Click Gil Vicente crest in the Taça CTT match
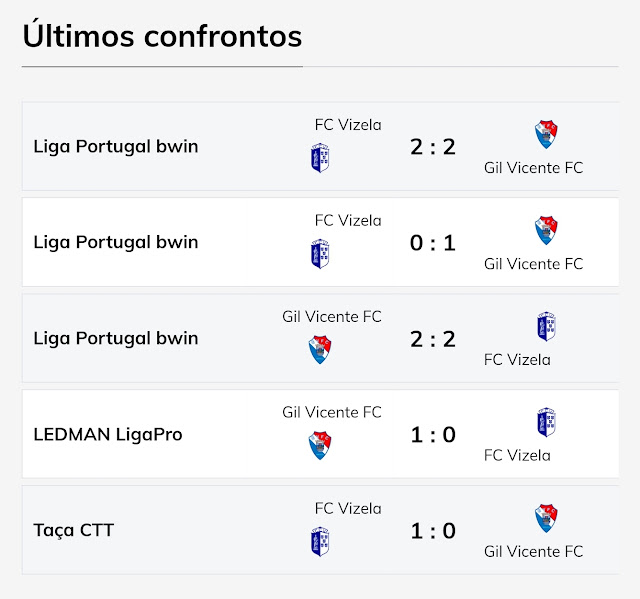640x599 pixels. pos(546,518)
